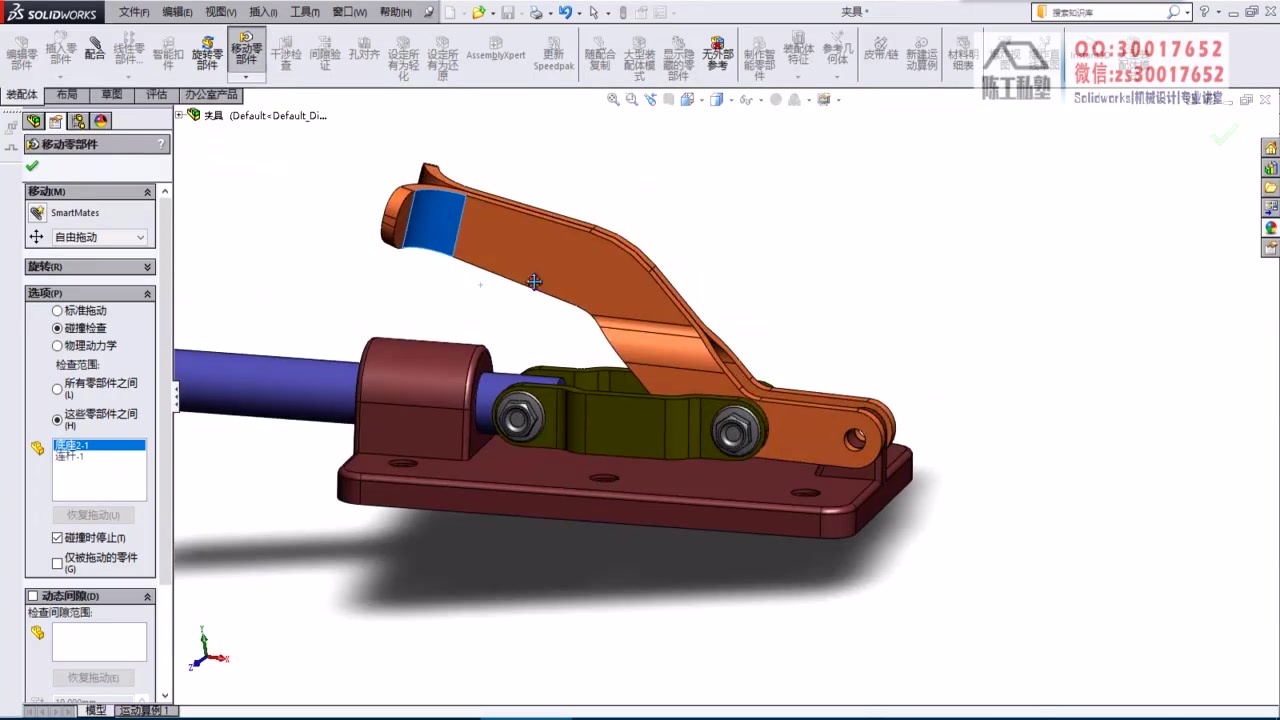The image size is (1280, 720).
Task: Switch to the 办公室产品 tab
Action: 211,95
